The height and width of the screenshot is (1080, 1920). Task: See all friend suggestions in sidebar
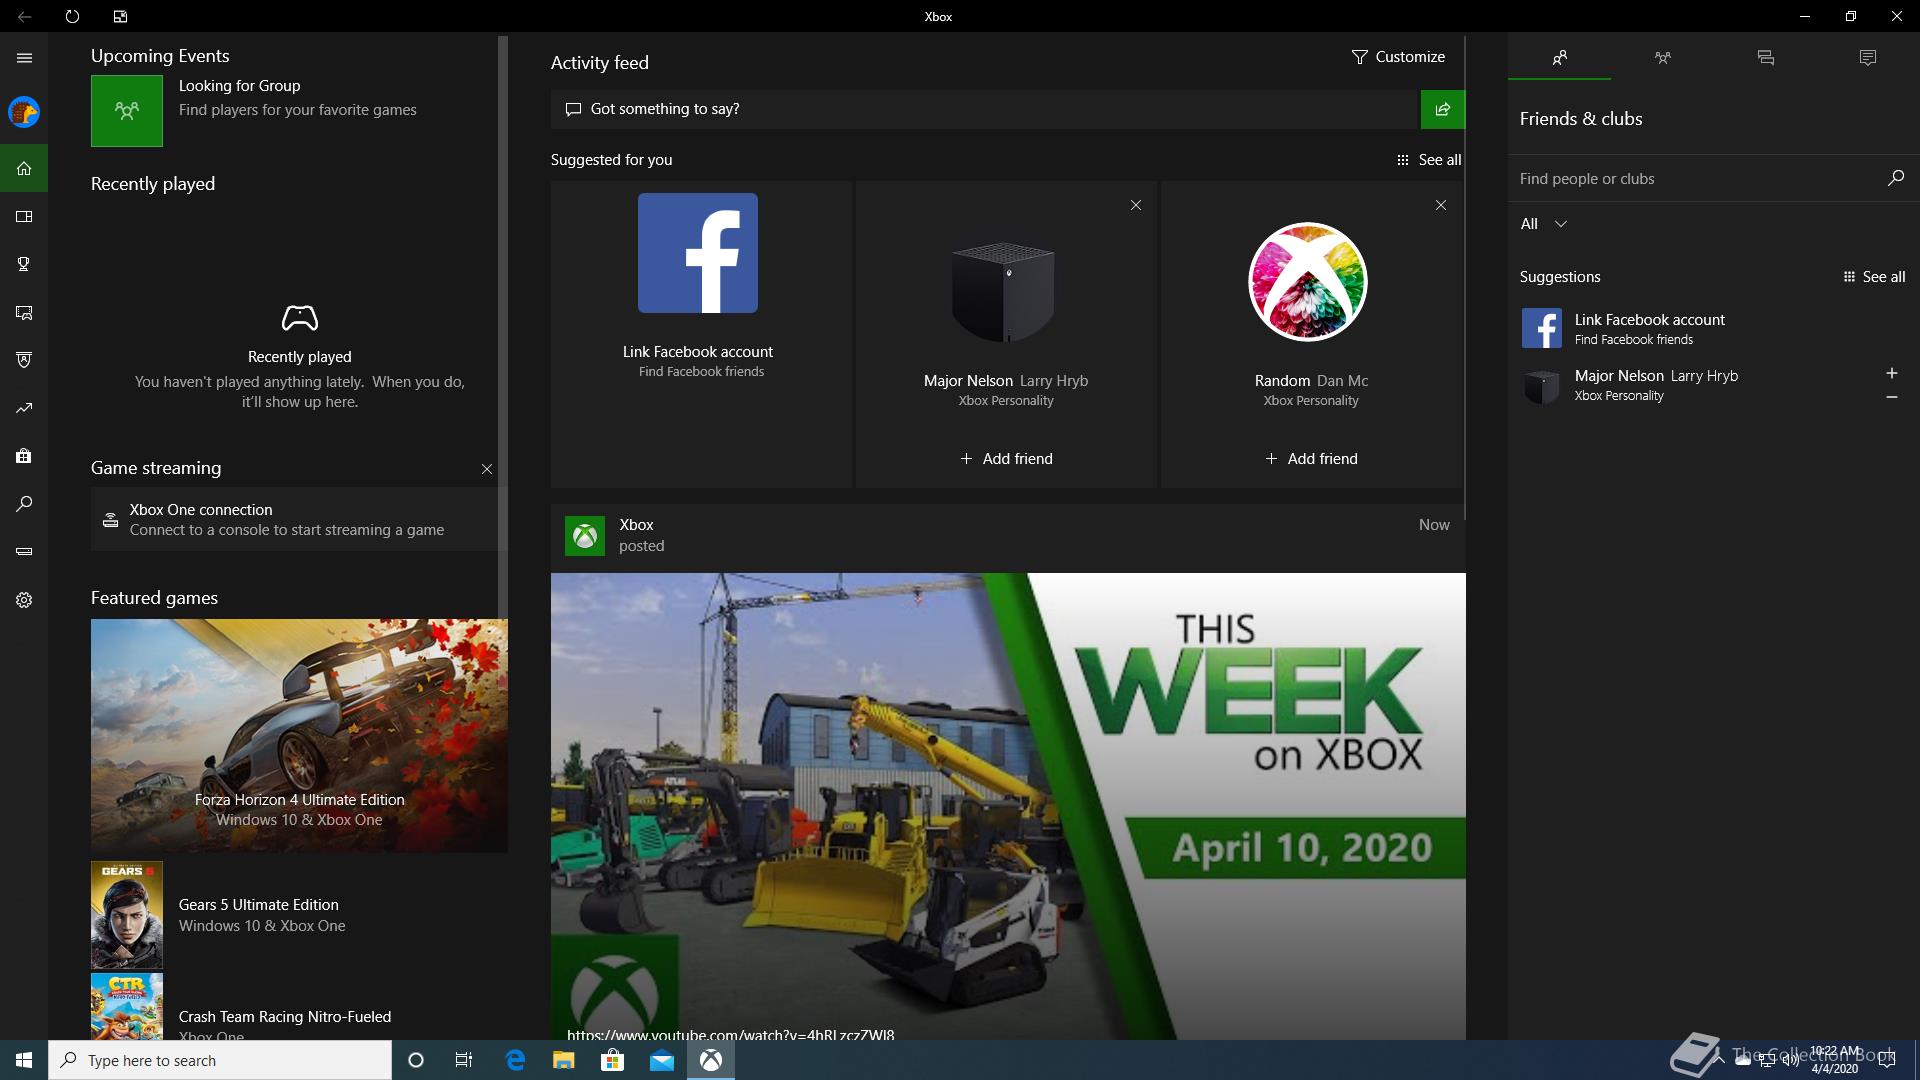pos(1874,277)
